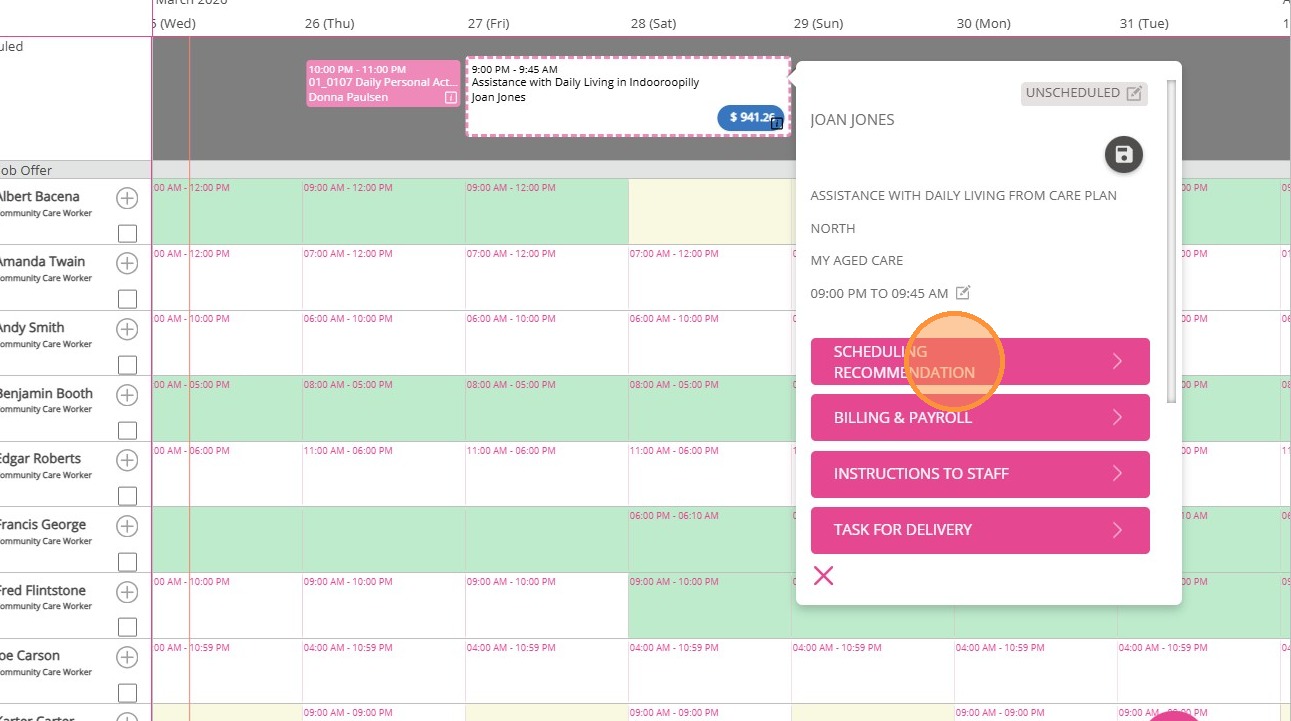1291x721 pixels.
Task: Click the Benjamin Booth worker name
Action: tap(45, 393)
